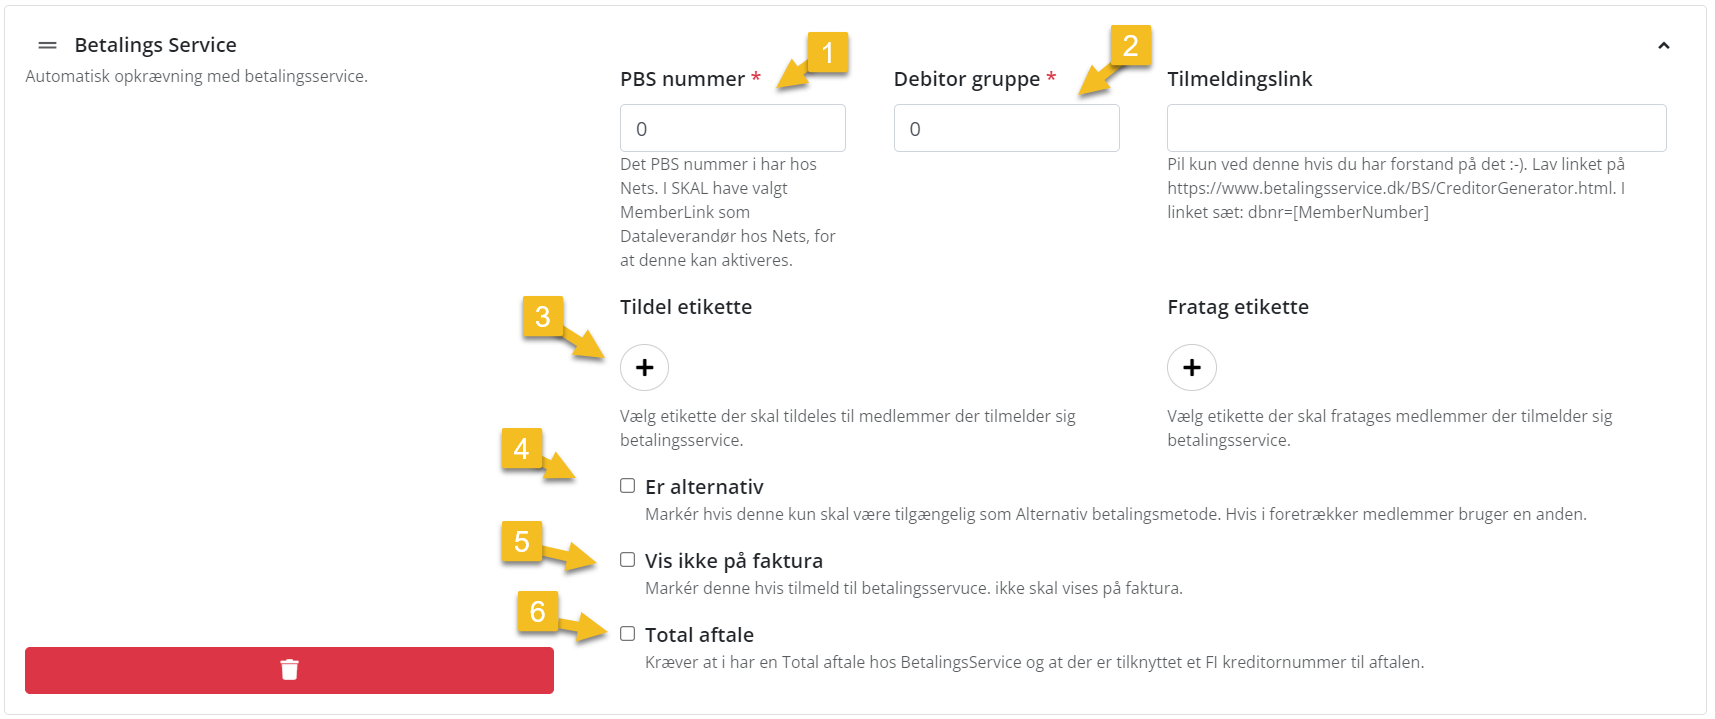
Task: Delete this payment method with trash button
Action: point(289,670)
